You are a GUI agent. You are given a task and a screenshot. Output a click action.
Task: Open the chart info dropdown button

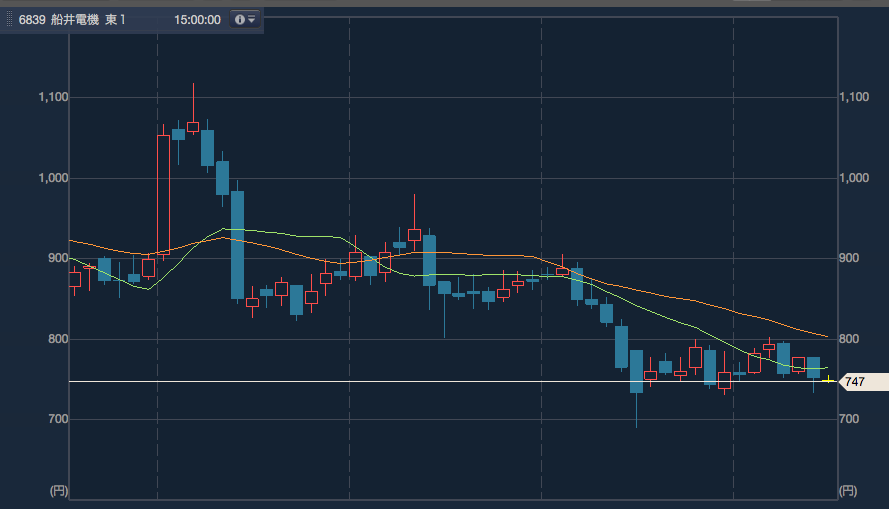(x=245, y=19)
